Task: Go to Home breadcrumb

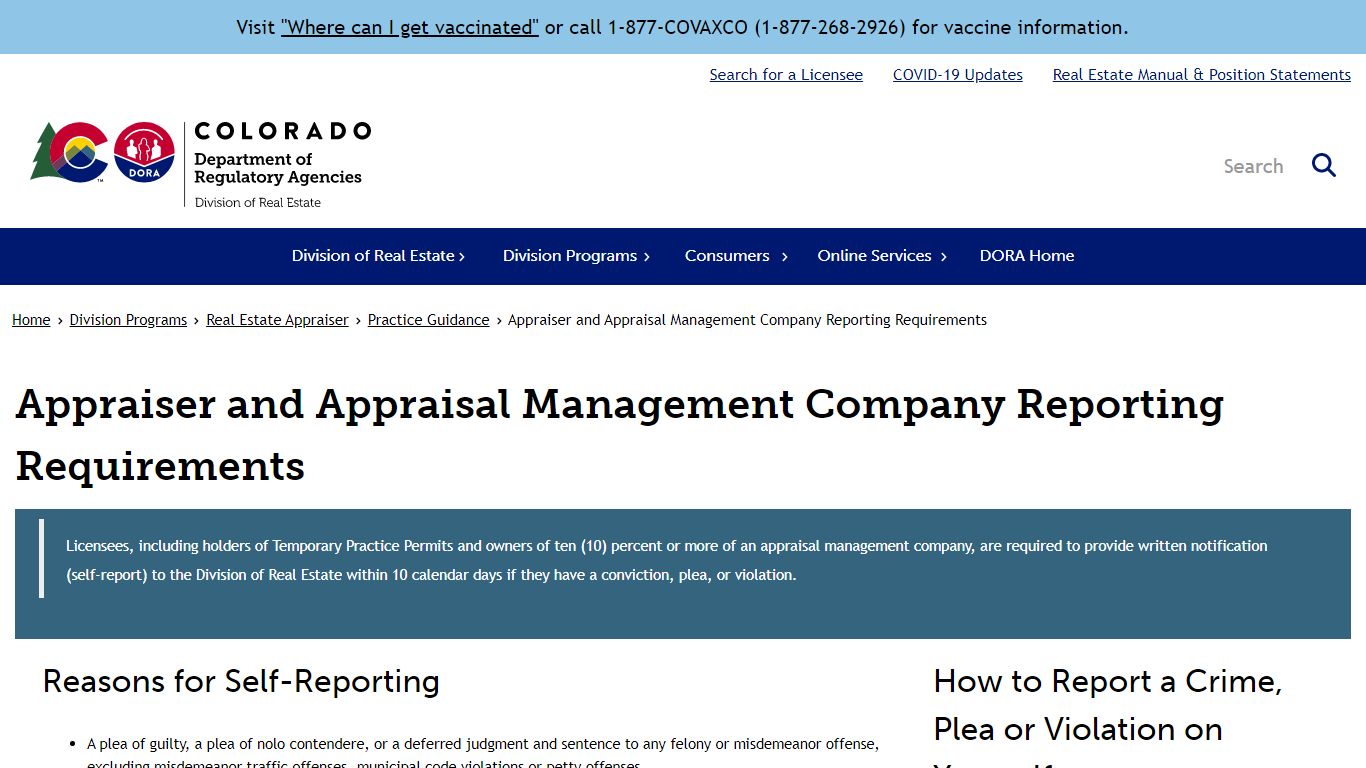Action: coord(31,320)
